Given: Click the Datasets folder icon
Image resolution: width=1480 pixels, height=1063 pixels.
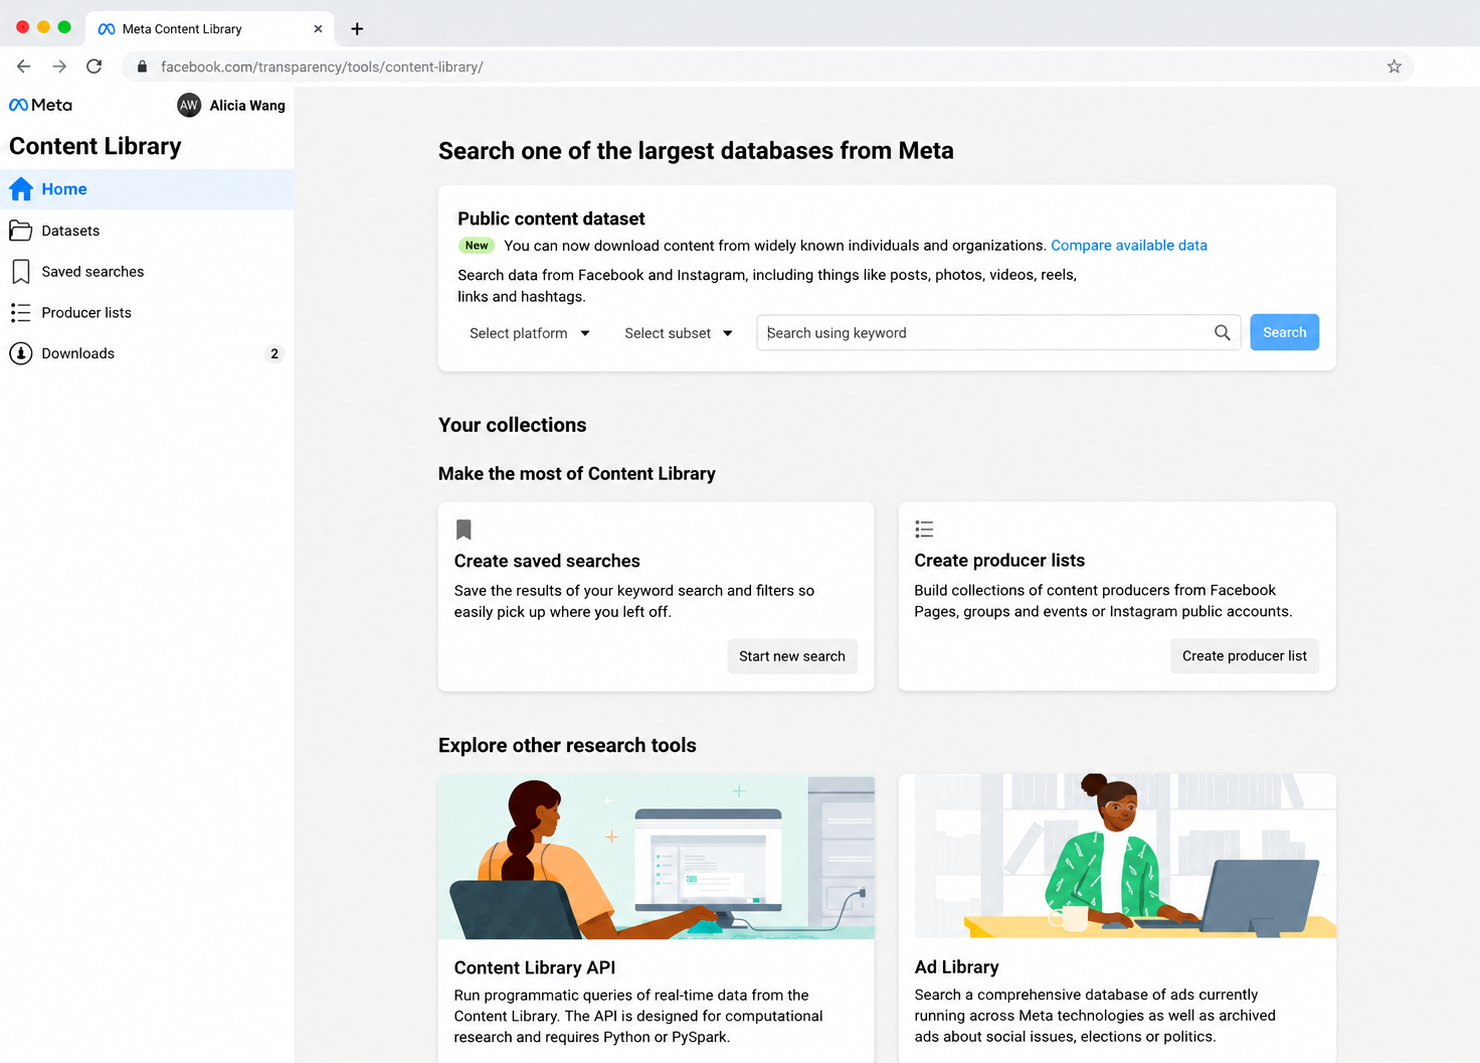Looking at the screenshot, I should pyautogui.click(x=21, y=230).
